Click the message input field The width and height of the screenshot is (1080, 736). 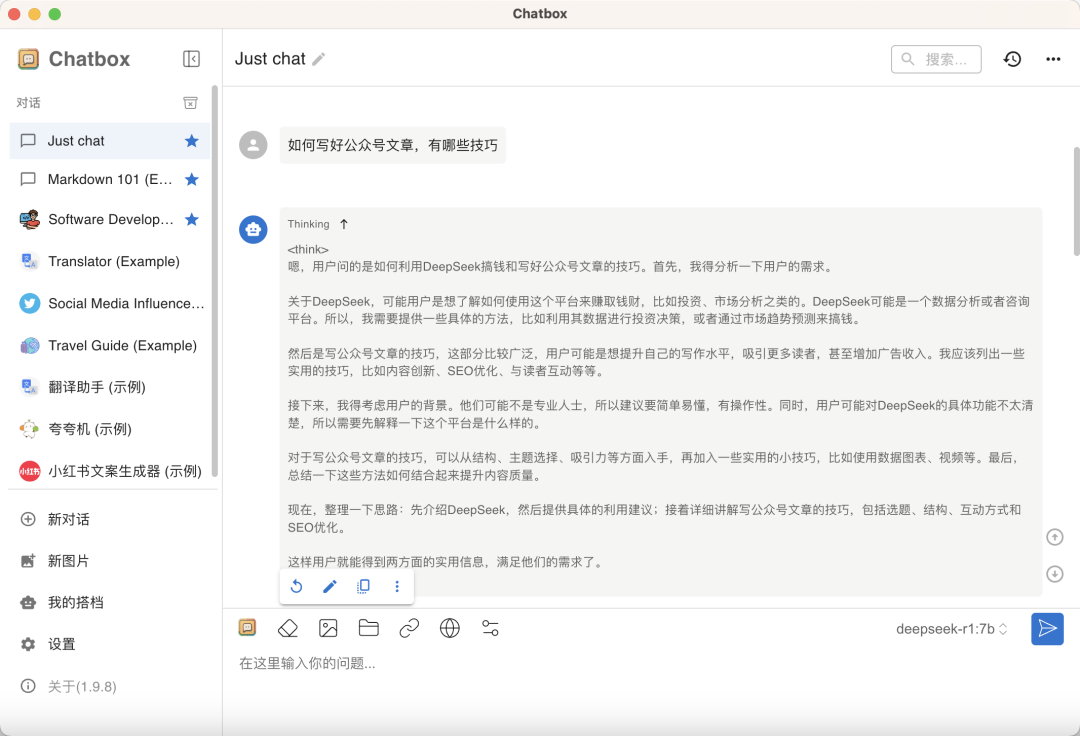coord(651,664)
